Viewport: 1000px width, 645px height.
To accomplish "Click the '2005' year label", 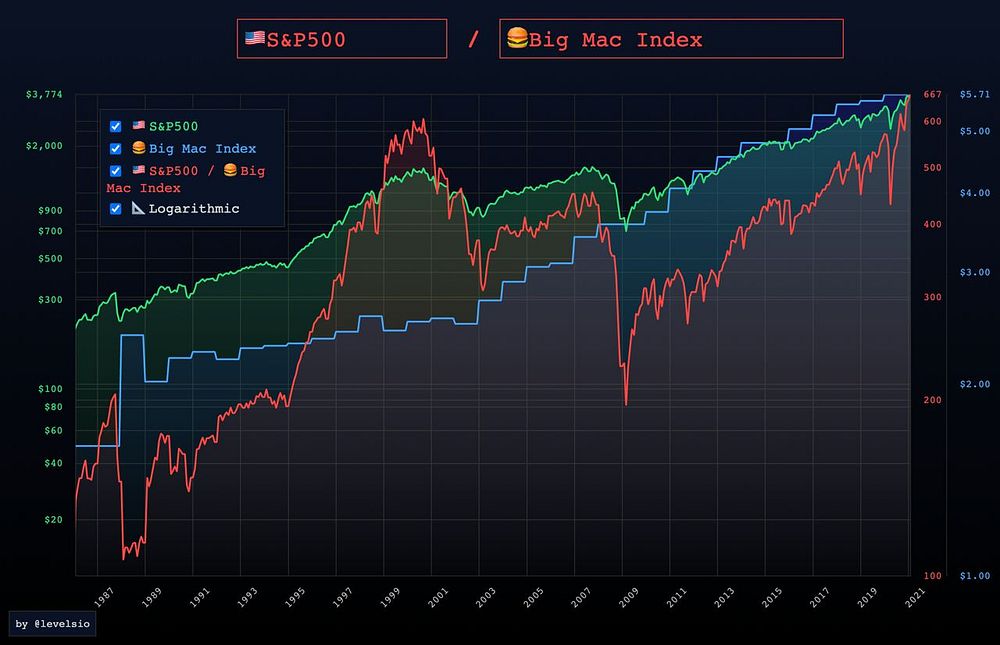I will tap(533, 597).
